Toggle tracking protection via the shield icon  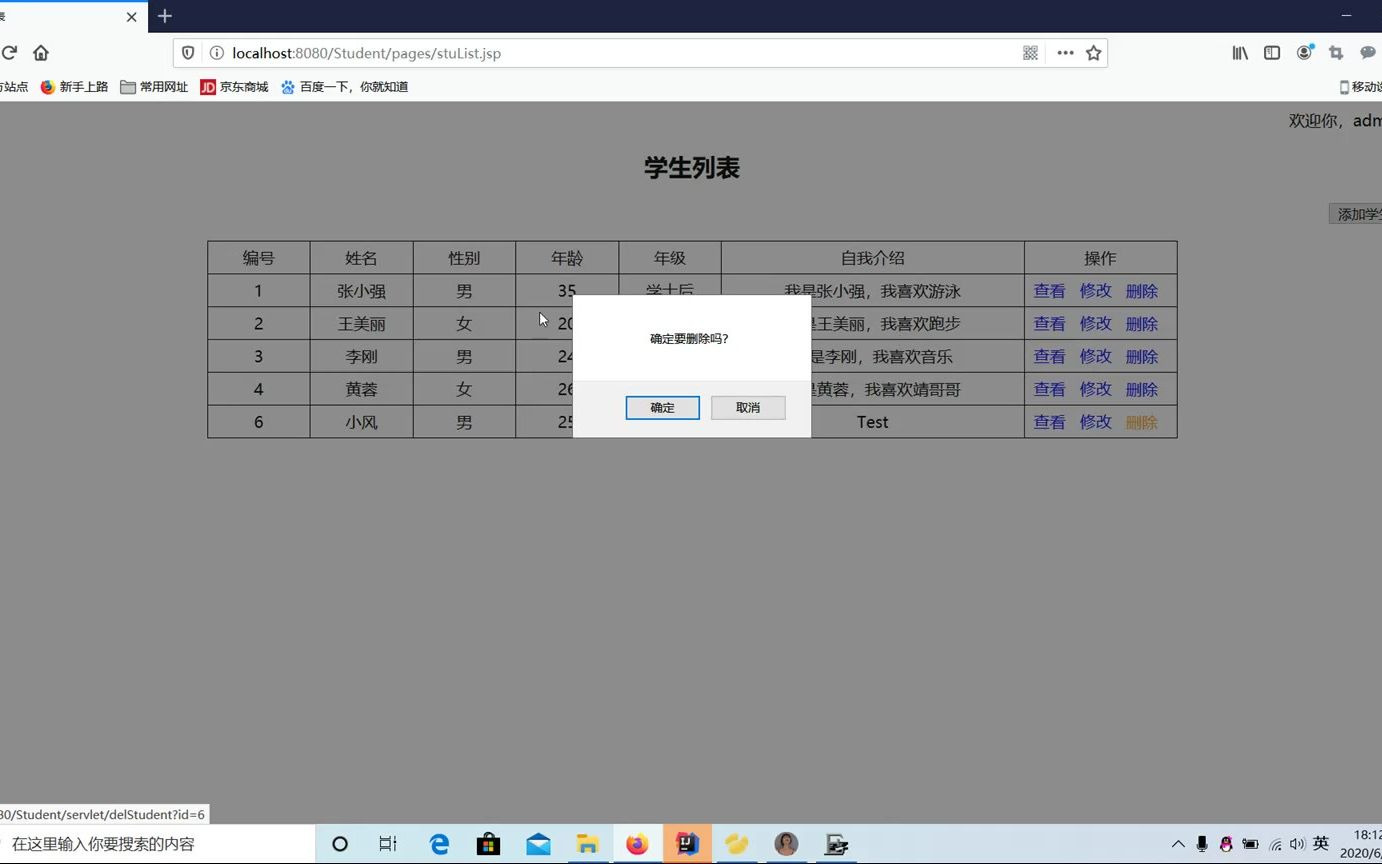189,53
